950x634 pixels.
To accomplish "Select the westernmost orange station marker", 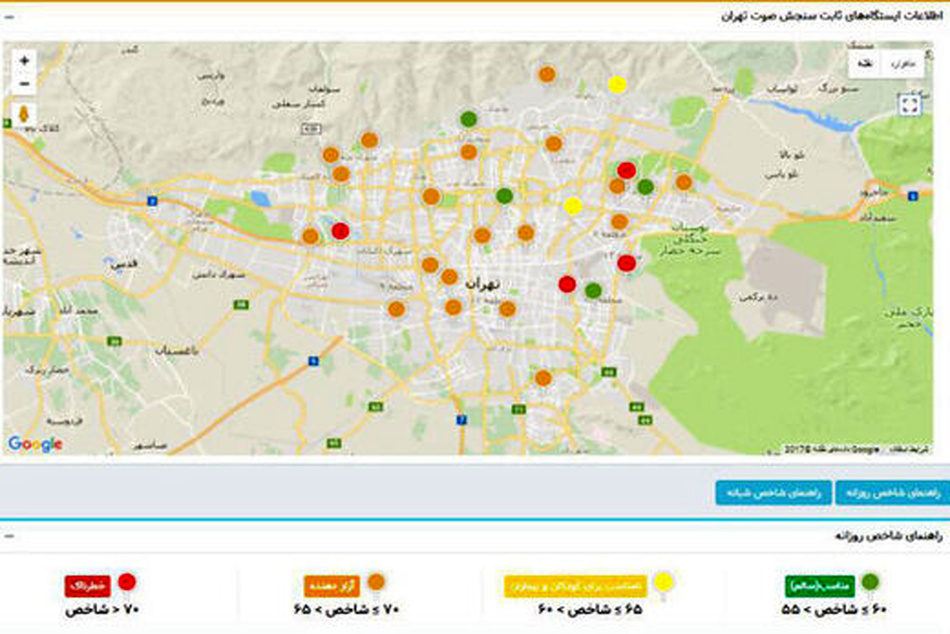I will pos(310,236).
